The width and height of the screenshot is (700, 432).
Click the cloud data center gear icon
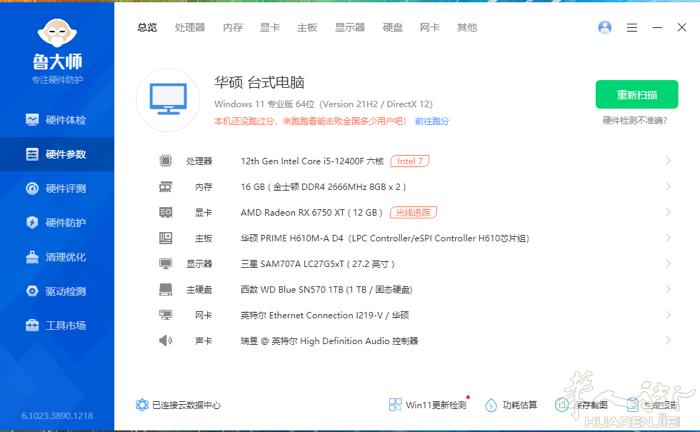click(142, 405)
